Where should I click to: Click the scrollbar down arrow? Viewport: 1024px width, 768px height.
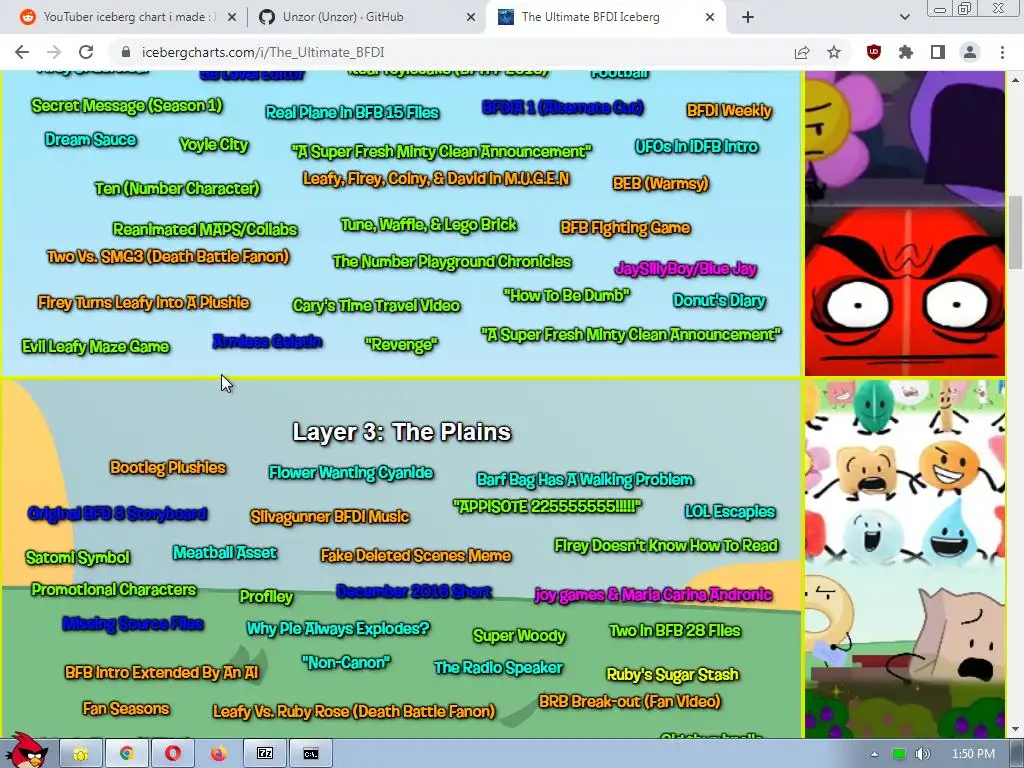(x=1014, y=729)
